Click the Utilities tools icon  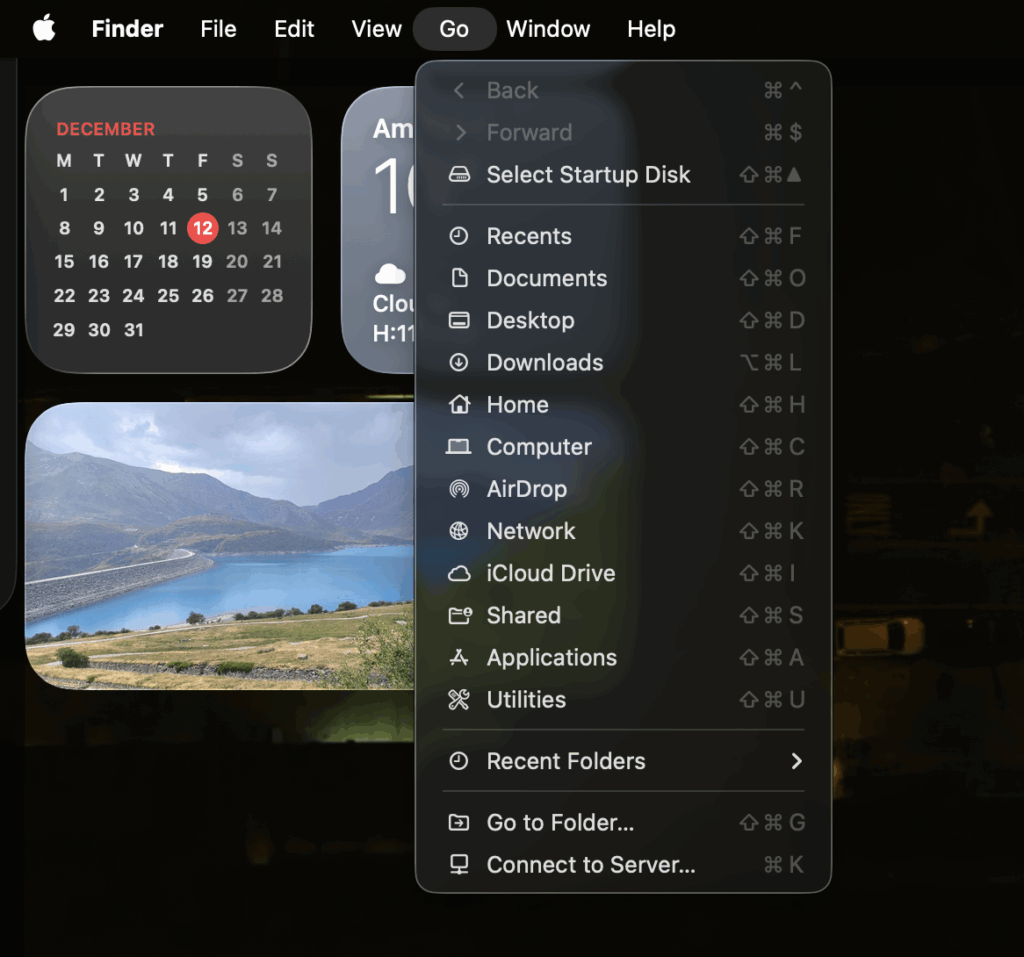coord(459,700)
